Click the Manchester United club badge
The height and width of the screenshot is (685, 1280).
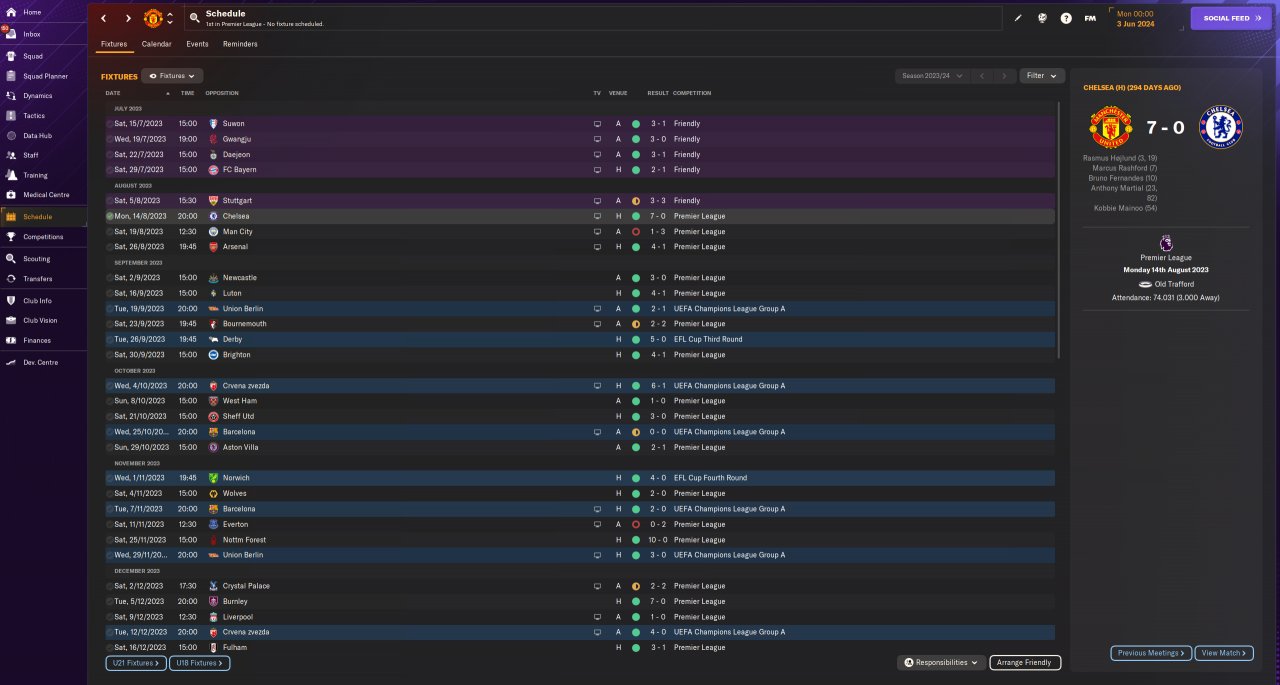[x=153, y=18]
